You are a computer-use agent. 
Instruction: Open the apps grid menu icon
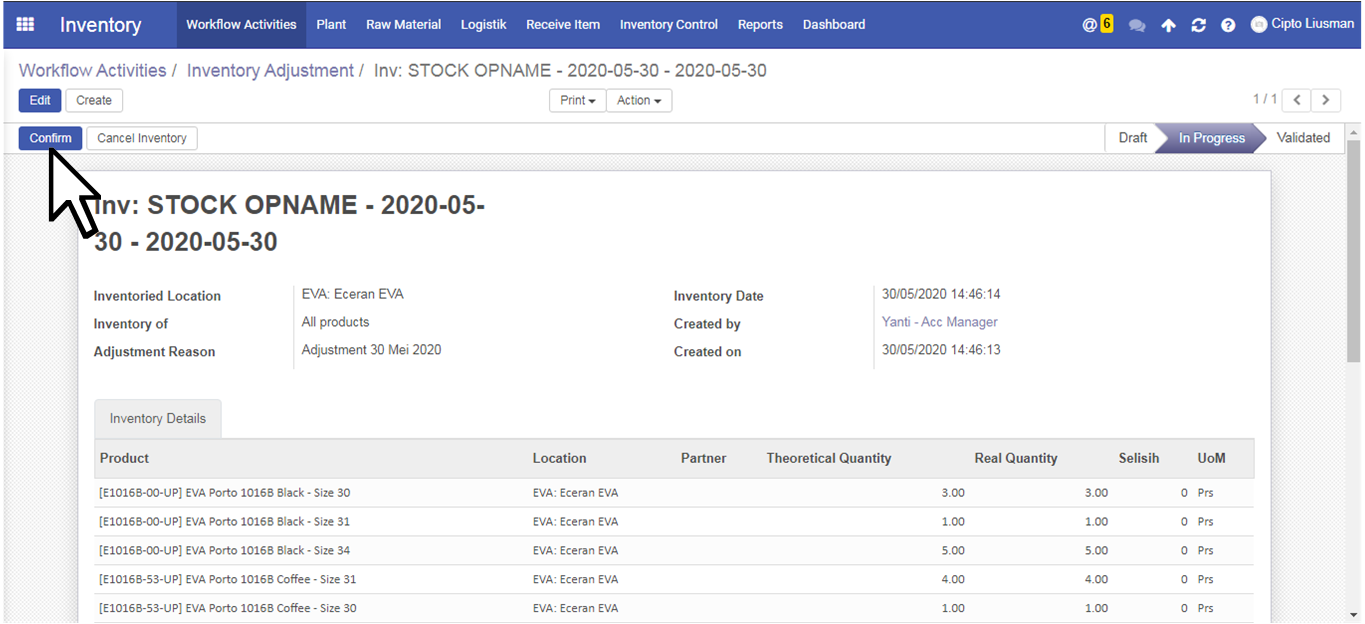pos(25,24)
